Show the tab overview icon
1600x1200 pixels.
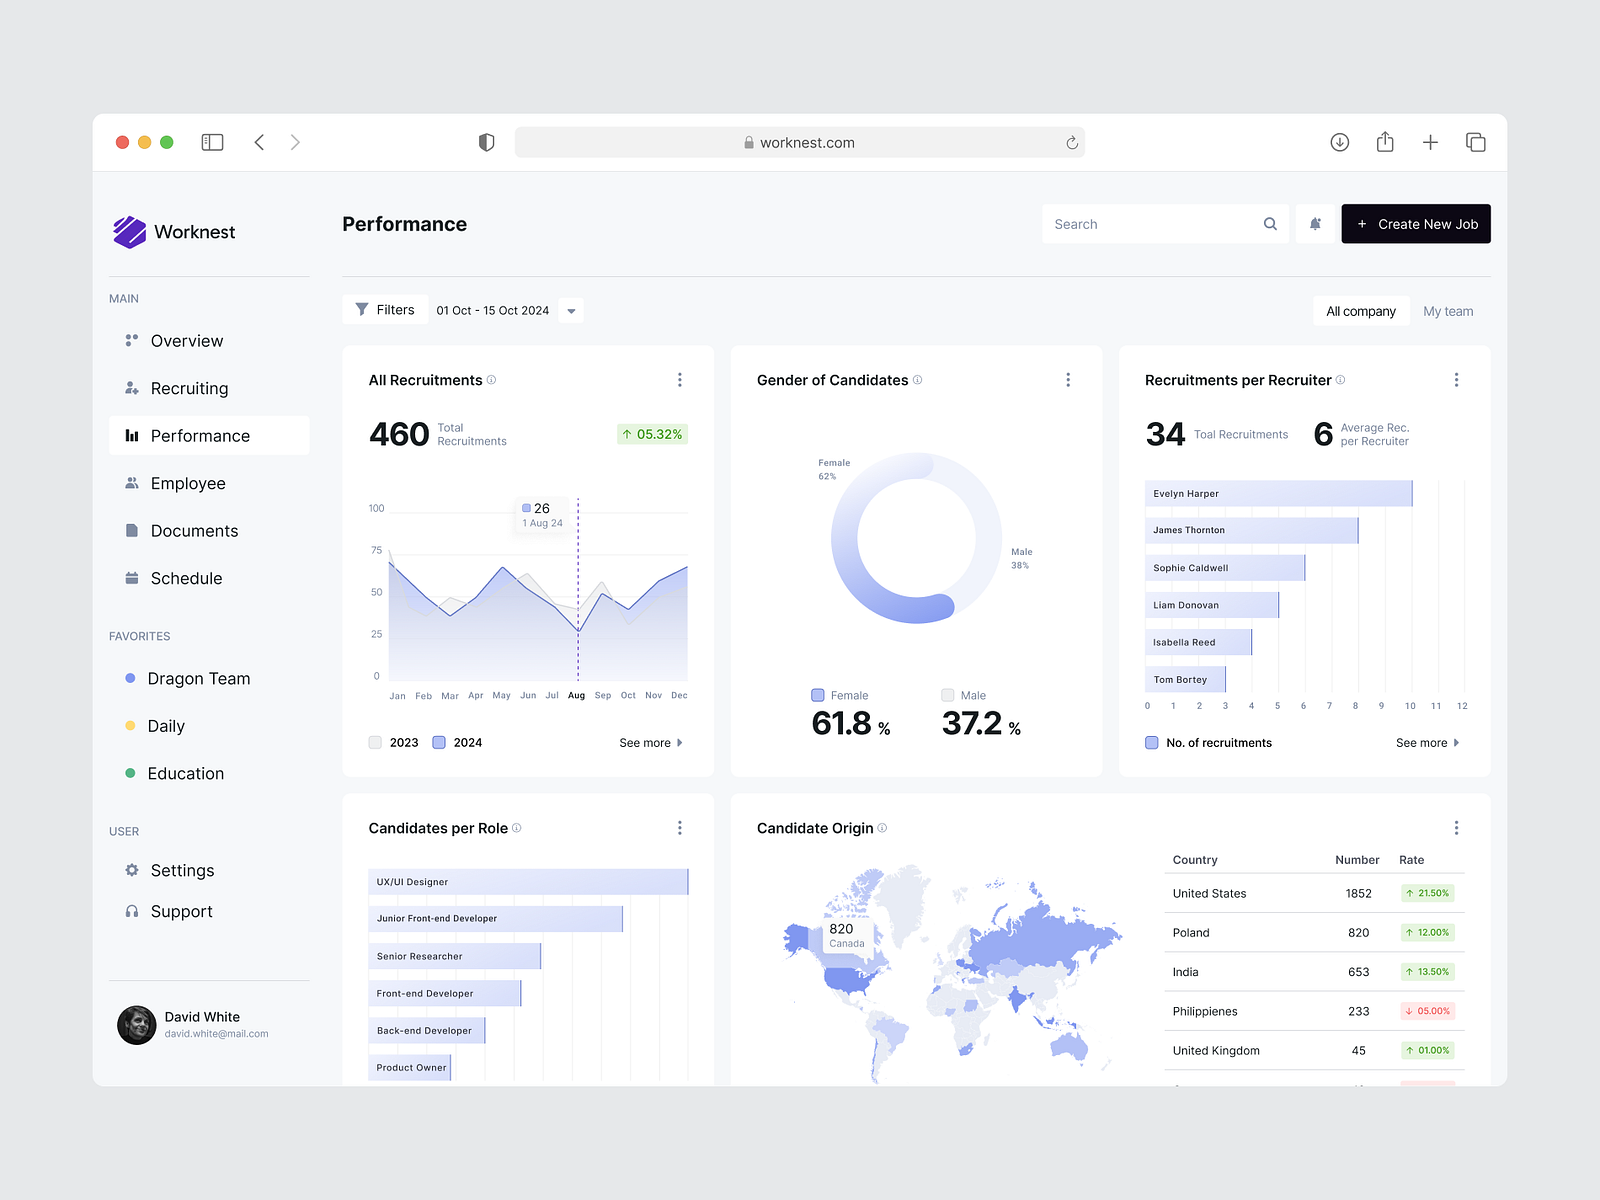click(1476, 142)
